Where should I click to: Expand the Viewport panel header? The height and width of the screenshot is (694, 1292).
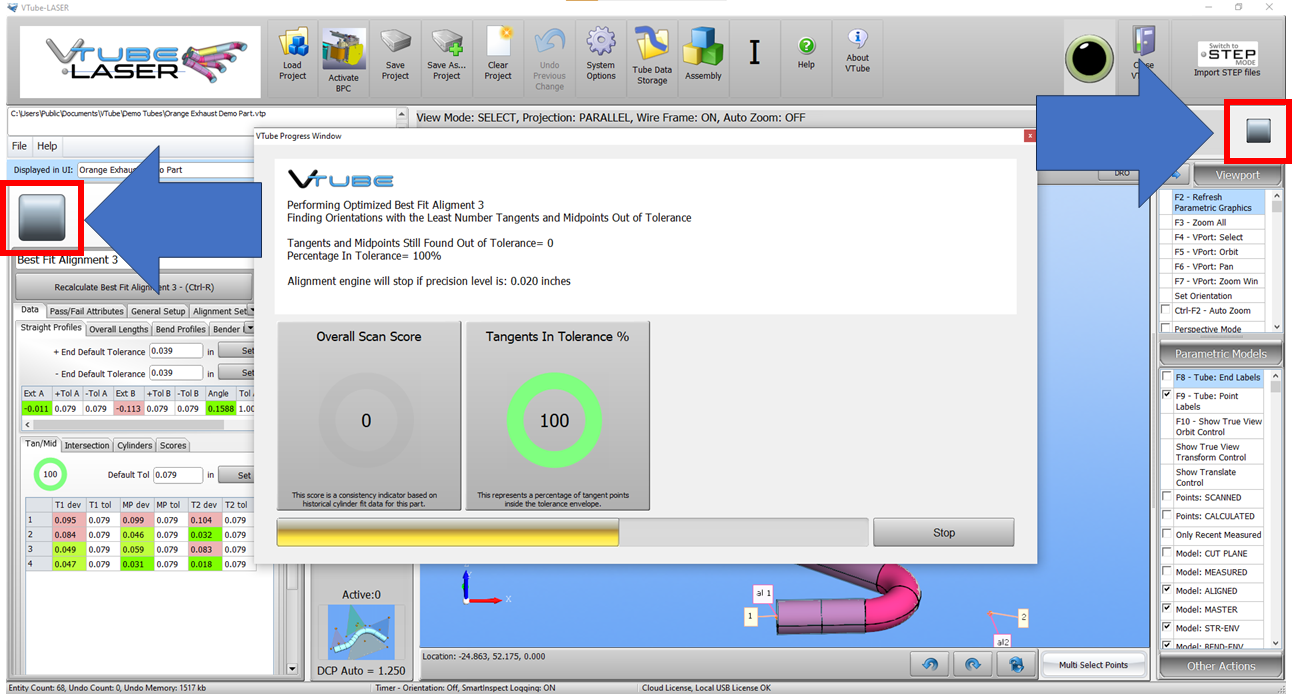1237,175
